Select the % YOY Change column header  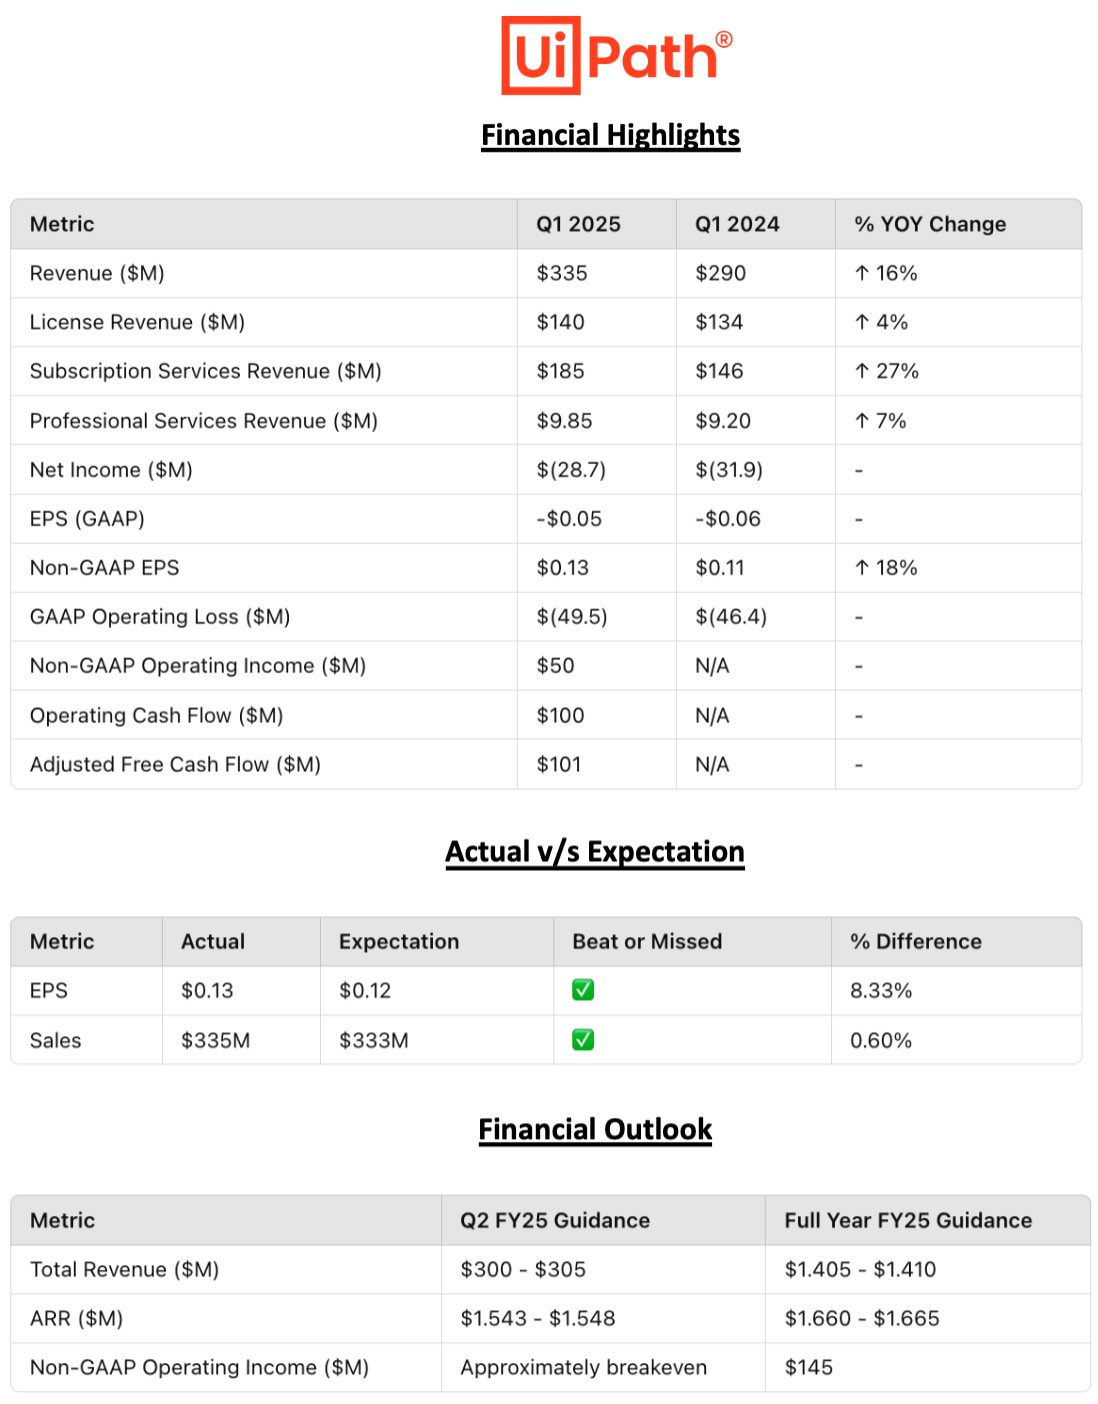(x=930, y=224)
